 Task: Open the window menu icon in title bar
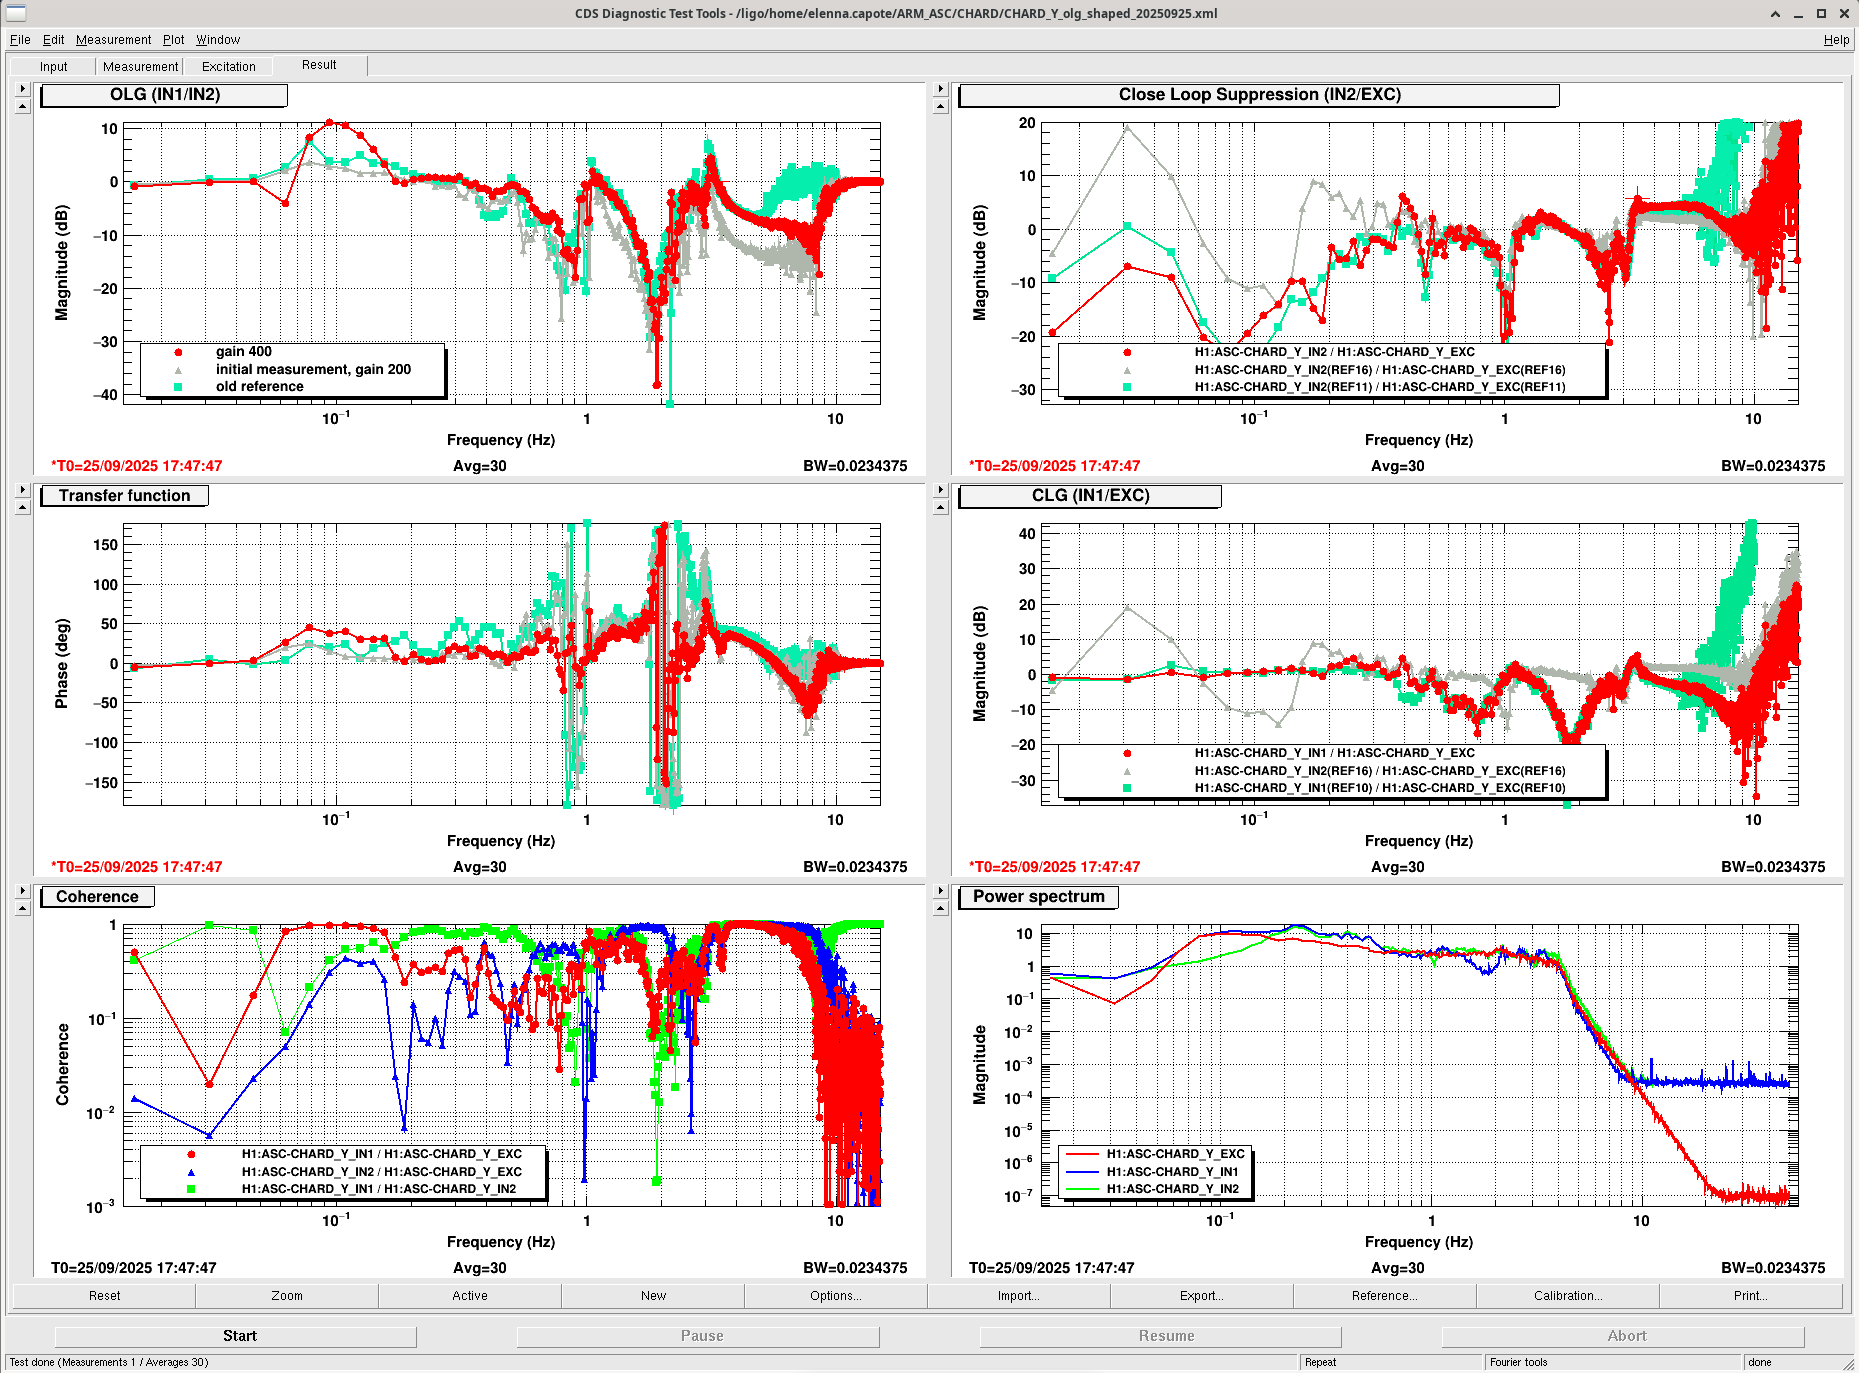tap(16, 13)
